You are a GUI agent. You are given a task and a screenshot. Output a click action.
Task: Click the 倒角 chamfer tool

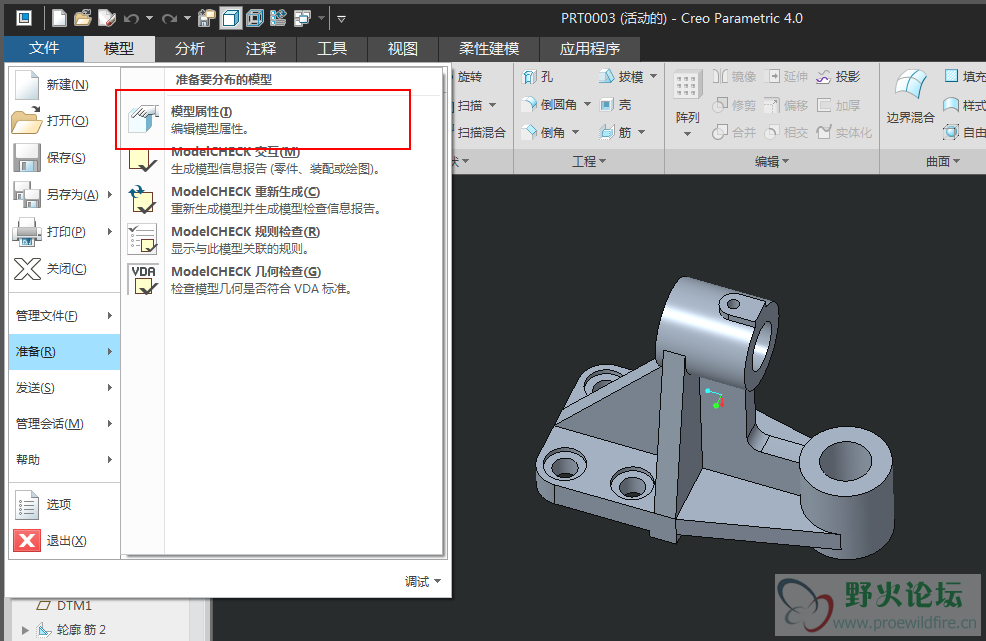coord(544,132)
